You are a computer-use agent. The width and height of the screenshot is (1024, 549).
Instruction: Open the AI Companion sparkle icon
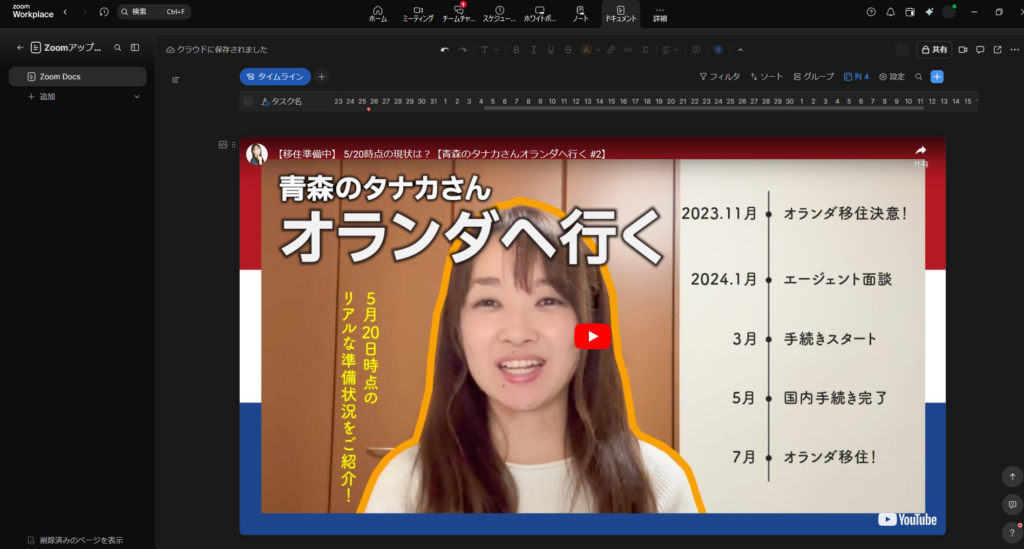pyautogui.click(x=929, y=12)
